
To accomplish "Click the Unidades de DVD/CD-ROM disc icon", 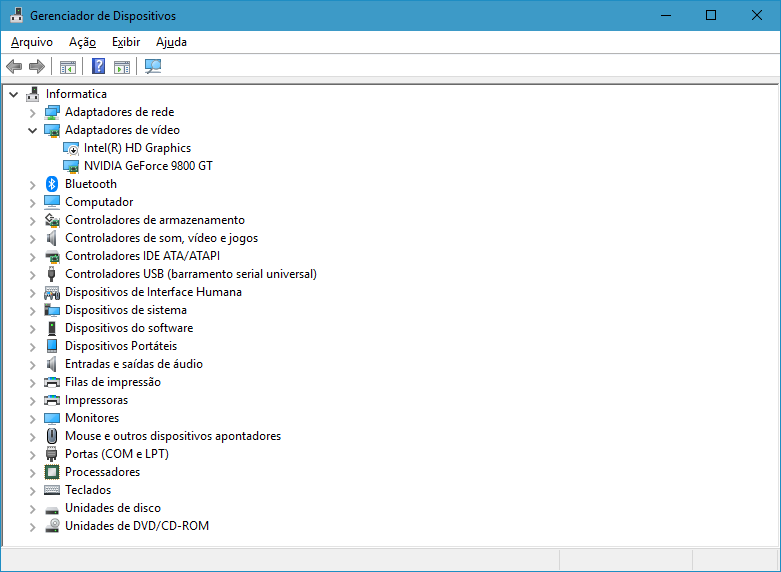I will click(x=52, y=526).
